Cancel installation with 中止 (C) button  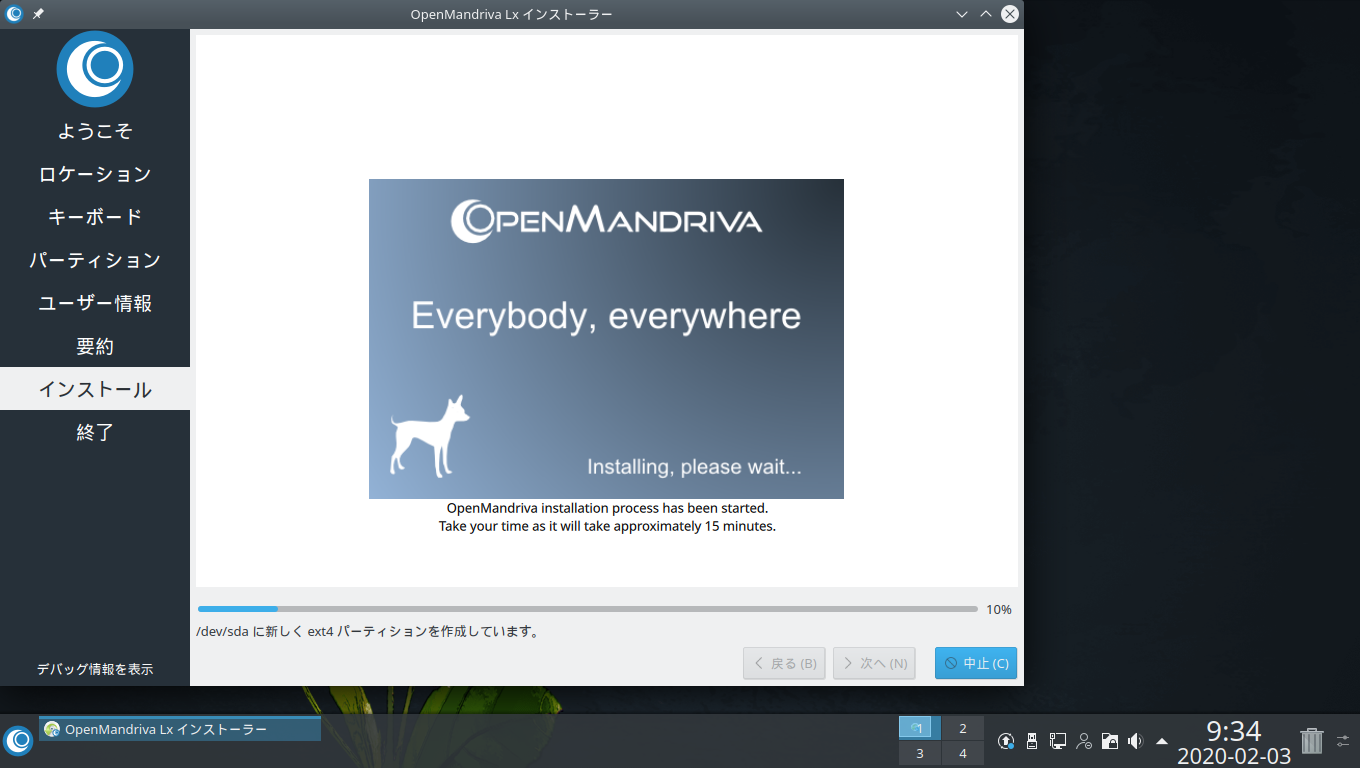[x=976, y=663]
